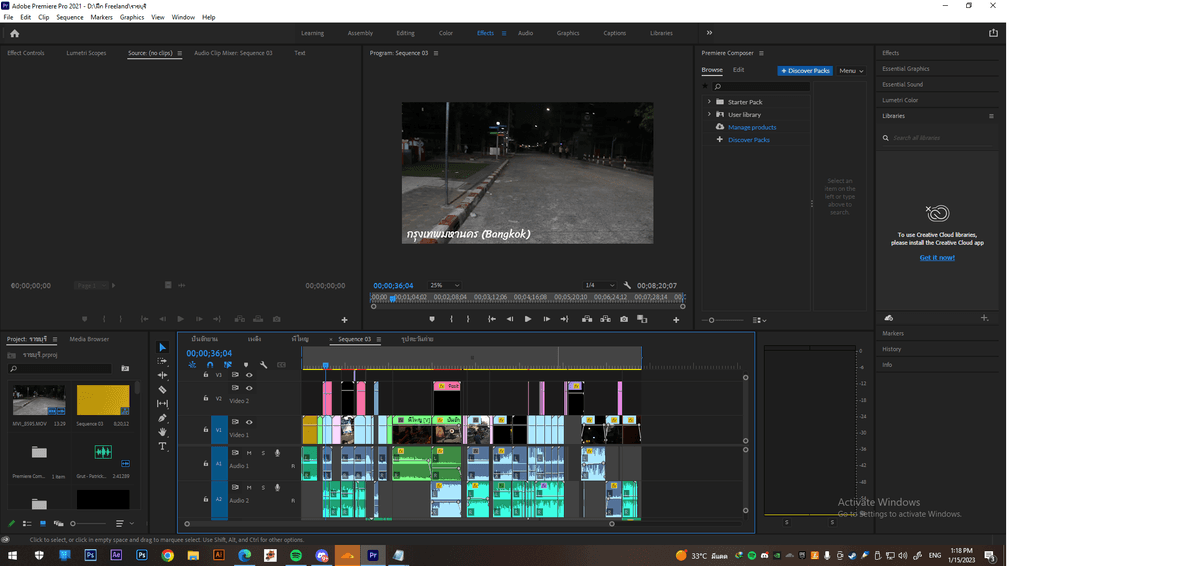Open the Premiere Composer Menu dropdown

coord(852,71)
